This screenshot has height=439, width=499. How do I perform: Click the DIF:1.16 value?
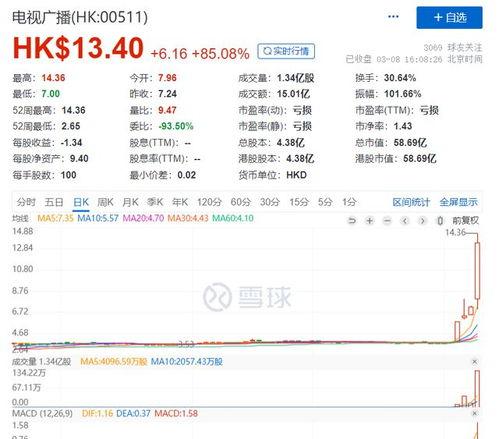(97, 414)
